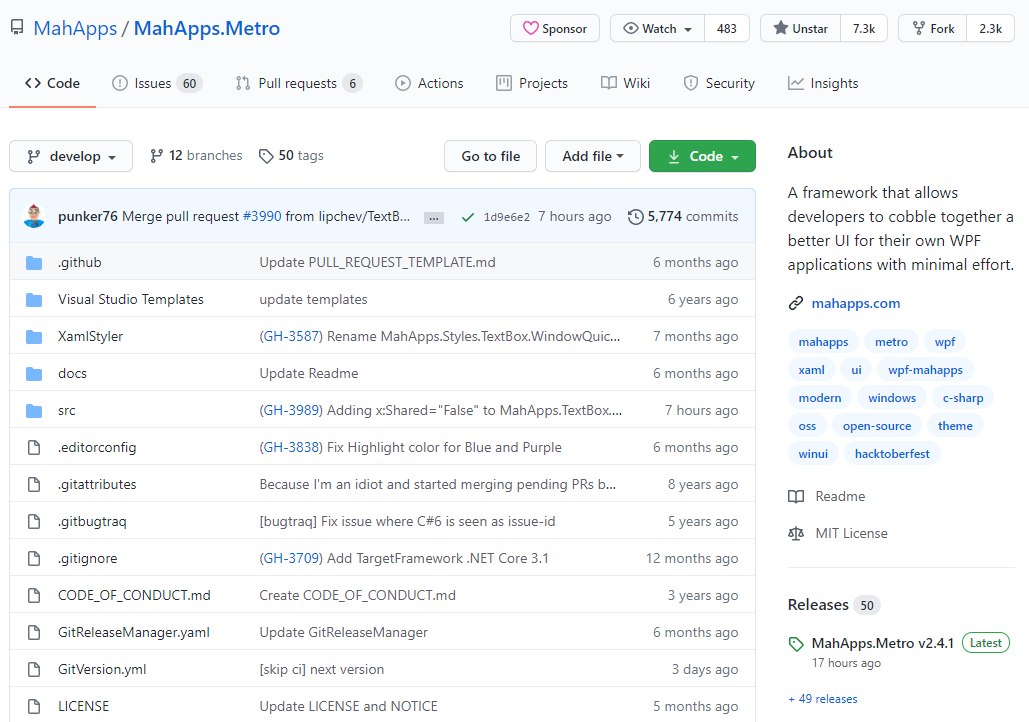The height and width of the screenshot is (722, 1029).
Task: Click the repository book icon beside MahApps
Action: [x=17, y=28]
